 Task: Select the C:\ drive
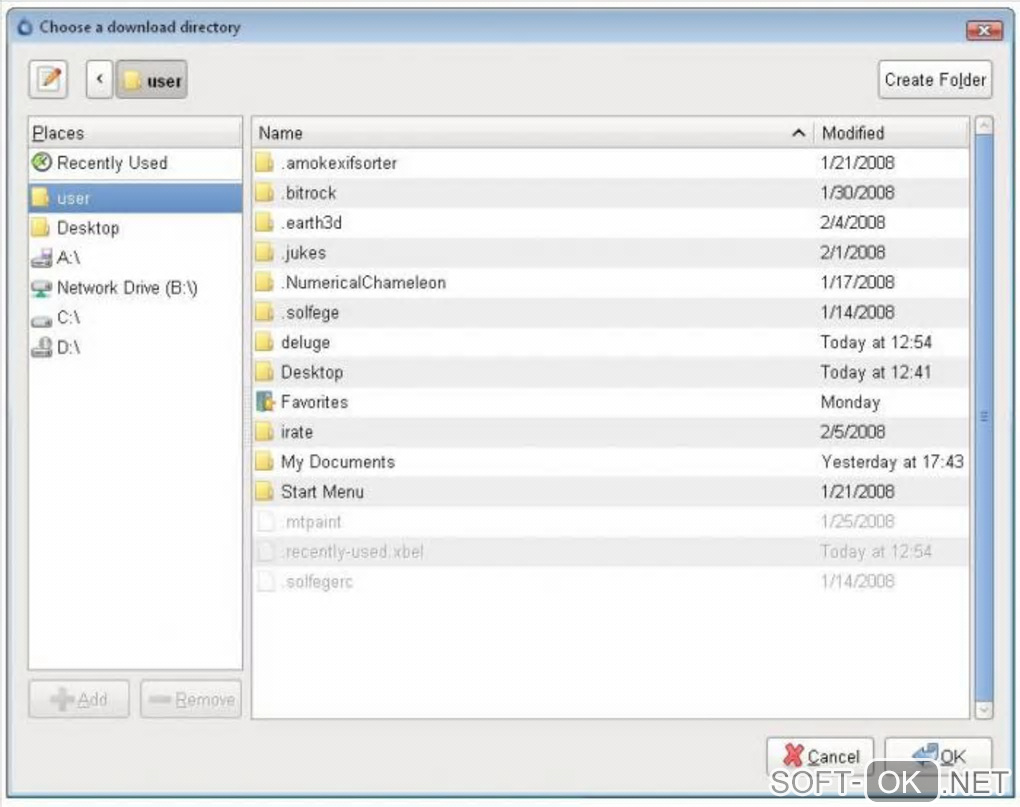click(x=135, y=317)
